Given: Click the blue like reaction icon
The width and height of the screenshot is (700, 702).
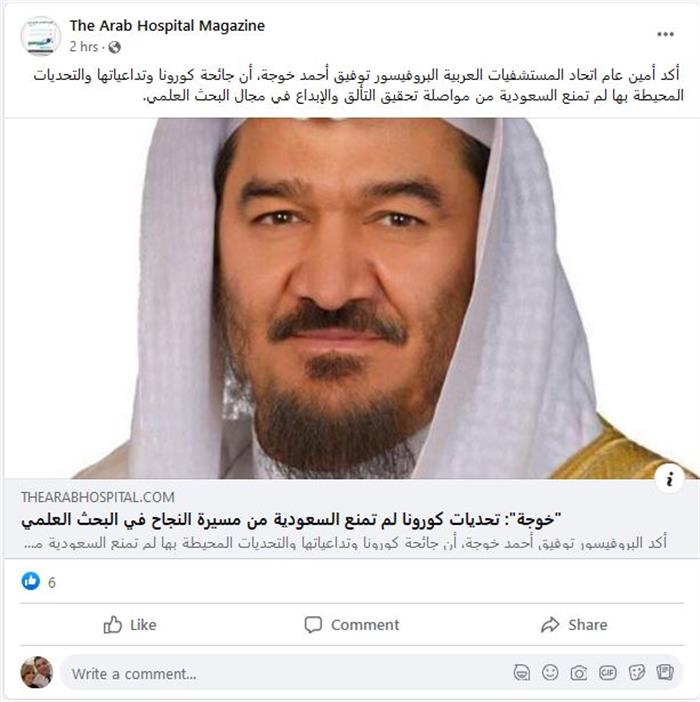Looking at the screenshot, I should (x=30, y=581).
